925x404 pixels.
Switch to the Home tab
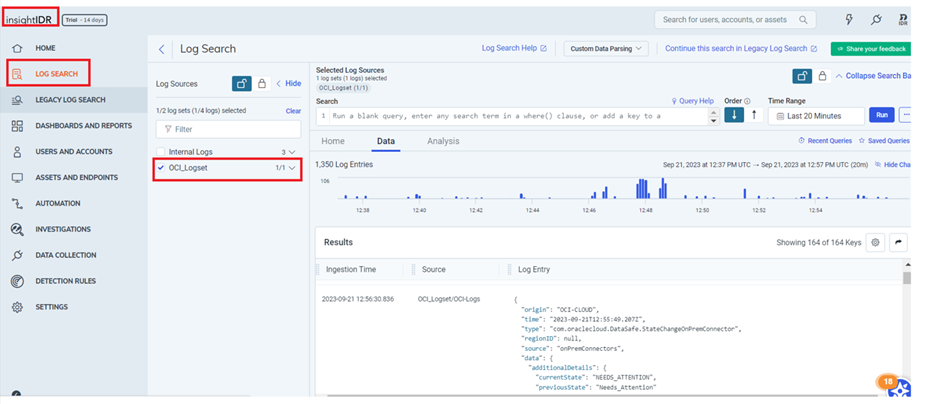[333, 142]
